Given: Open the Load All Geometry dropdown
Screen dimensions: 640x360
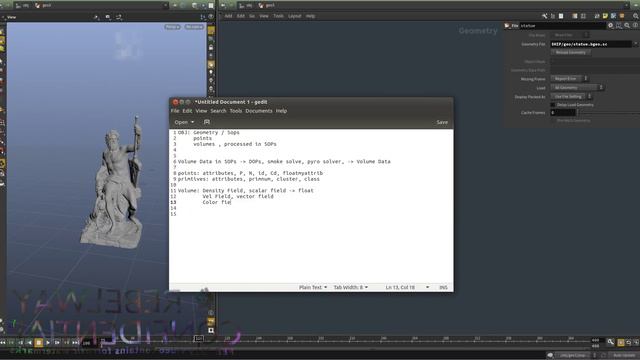Looking at the screenshot, I should pyautogui.click(x=577, y=87).
